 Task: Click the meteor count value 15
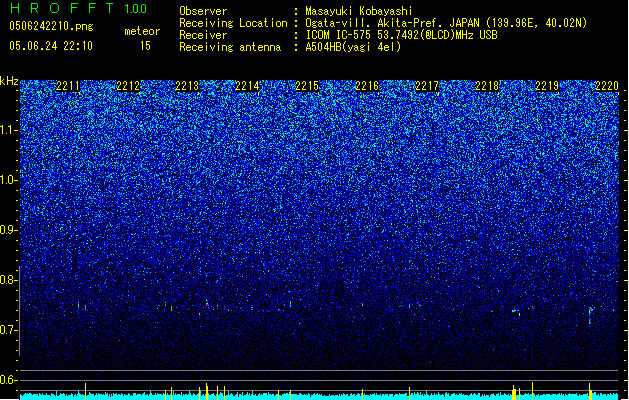coord(145,46)
